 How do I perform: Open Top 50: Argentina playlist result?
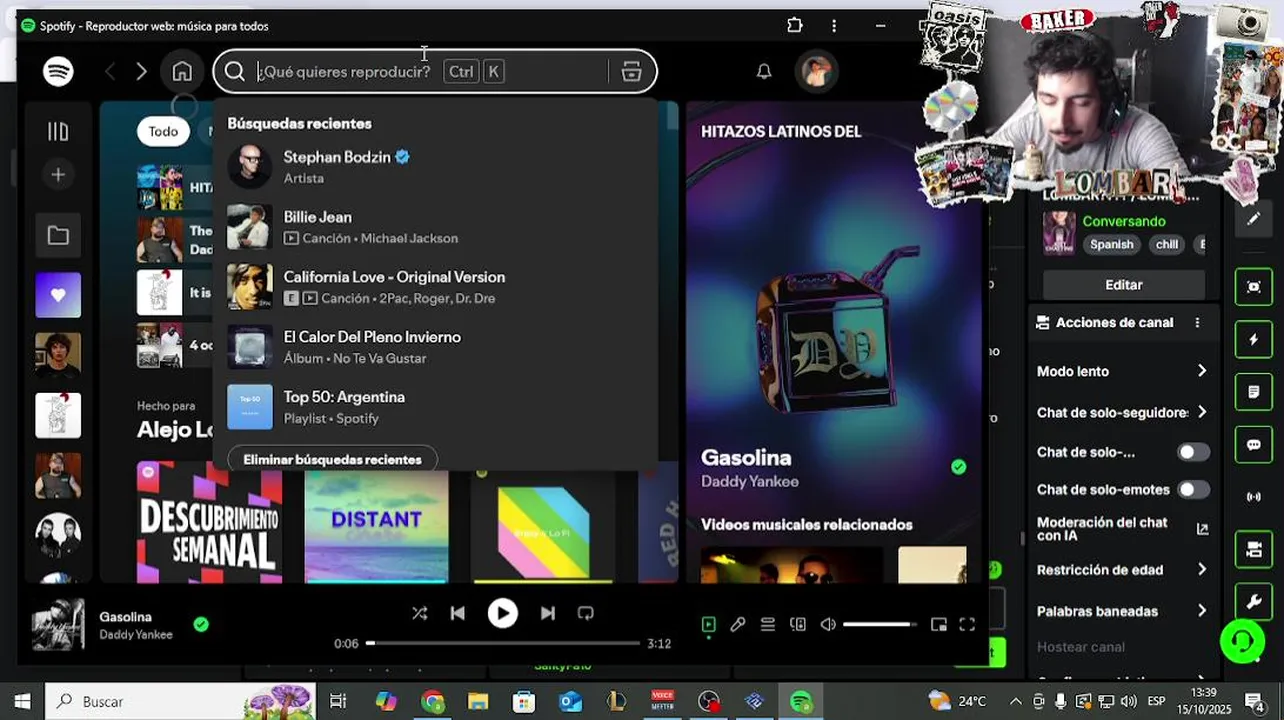(436, 407)
